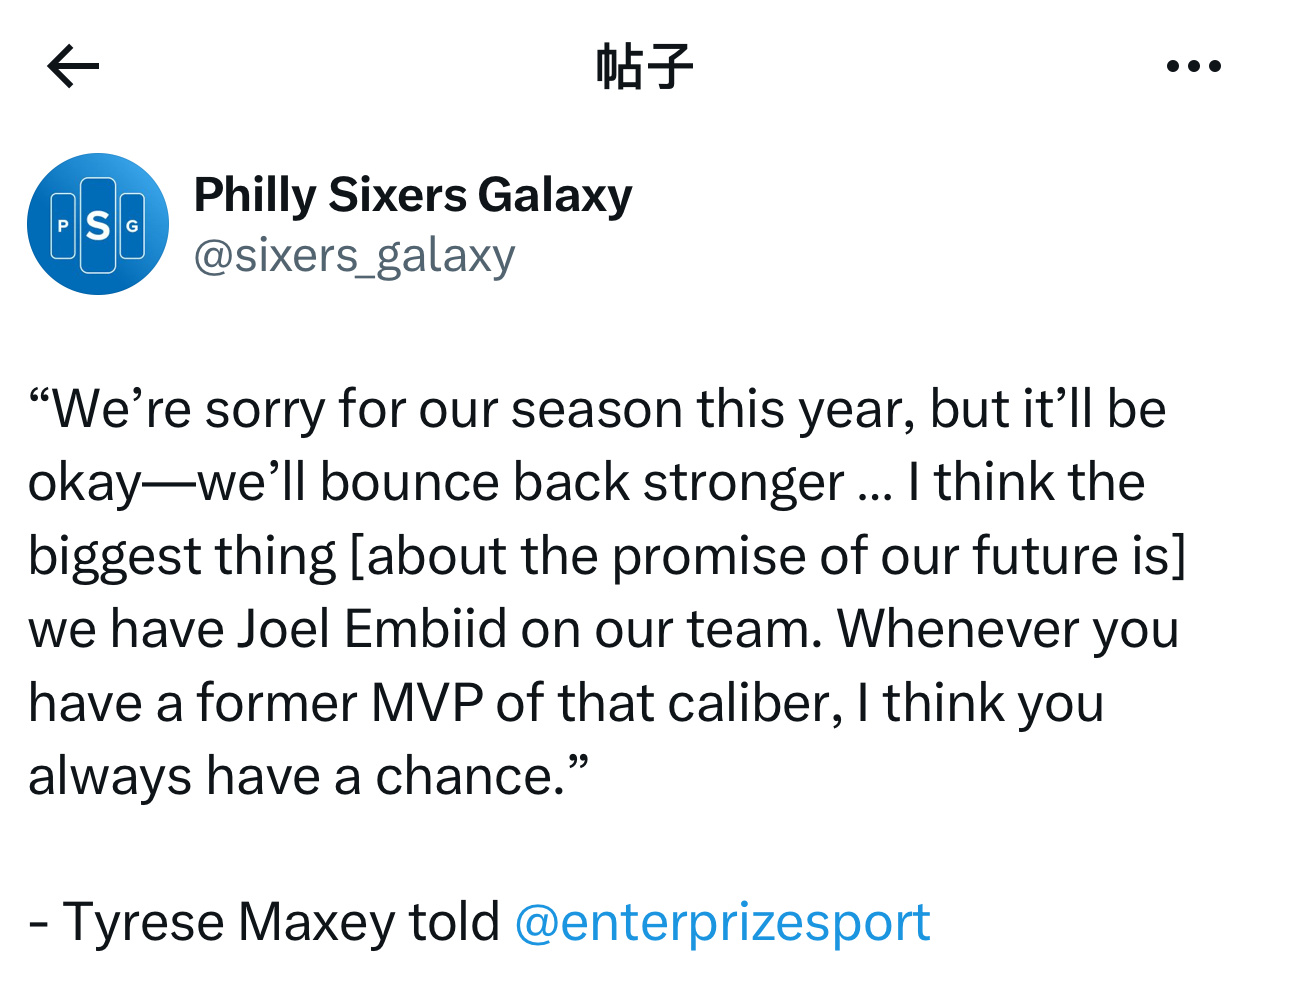Click the phrase "bounce back stronger"

tap(582, 484)
